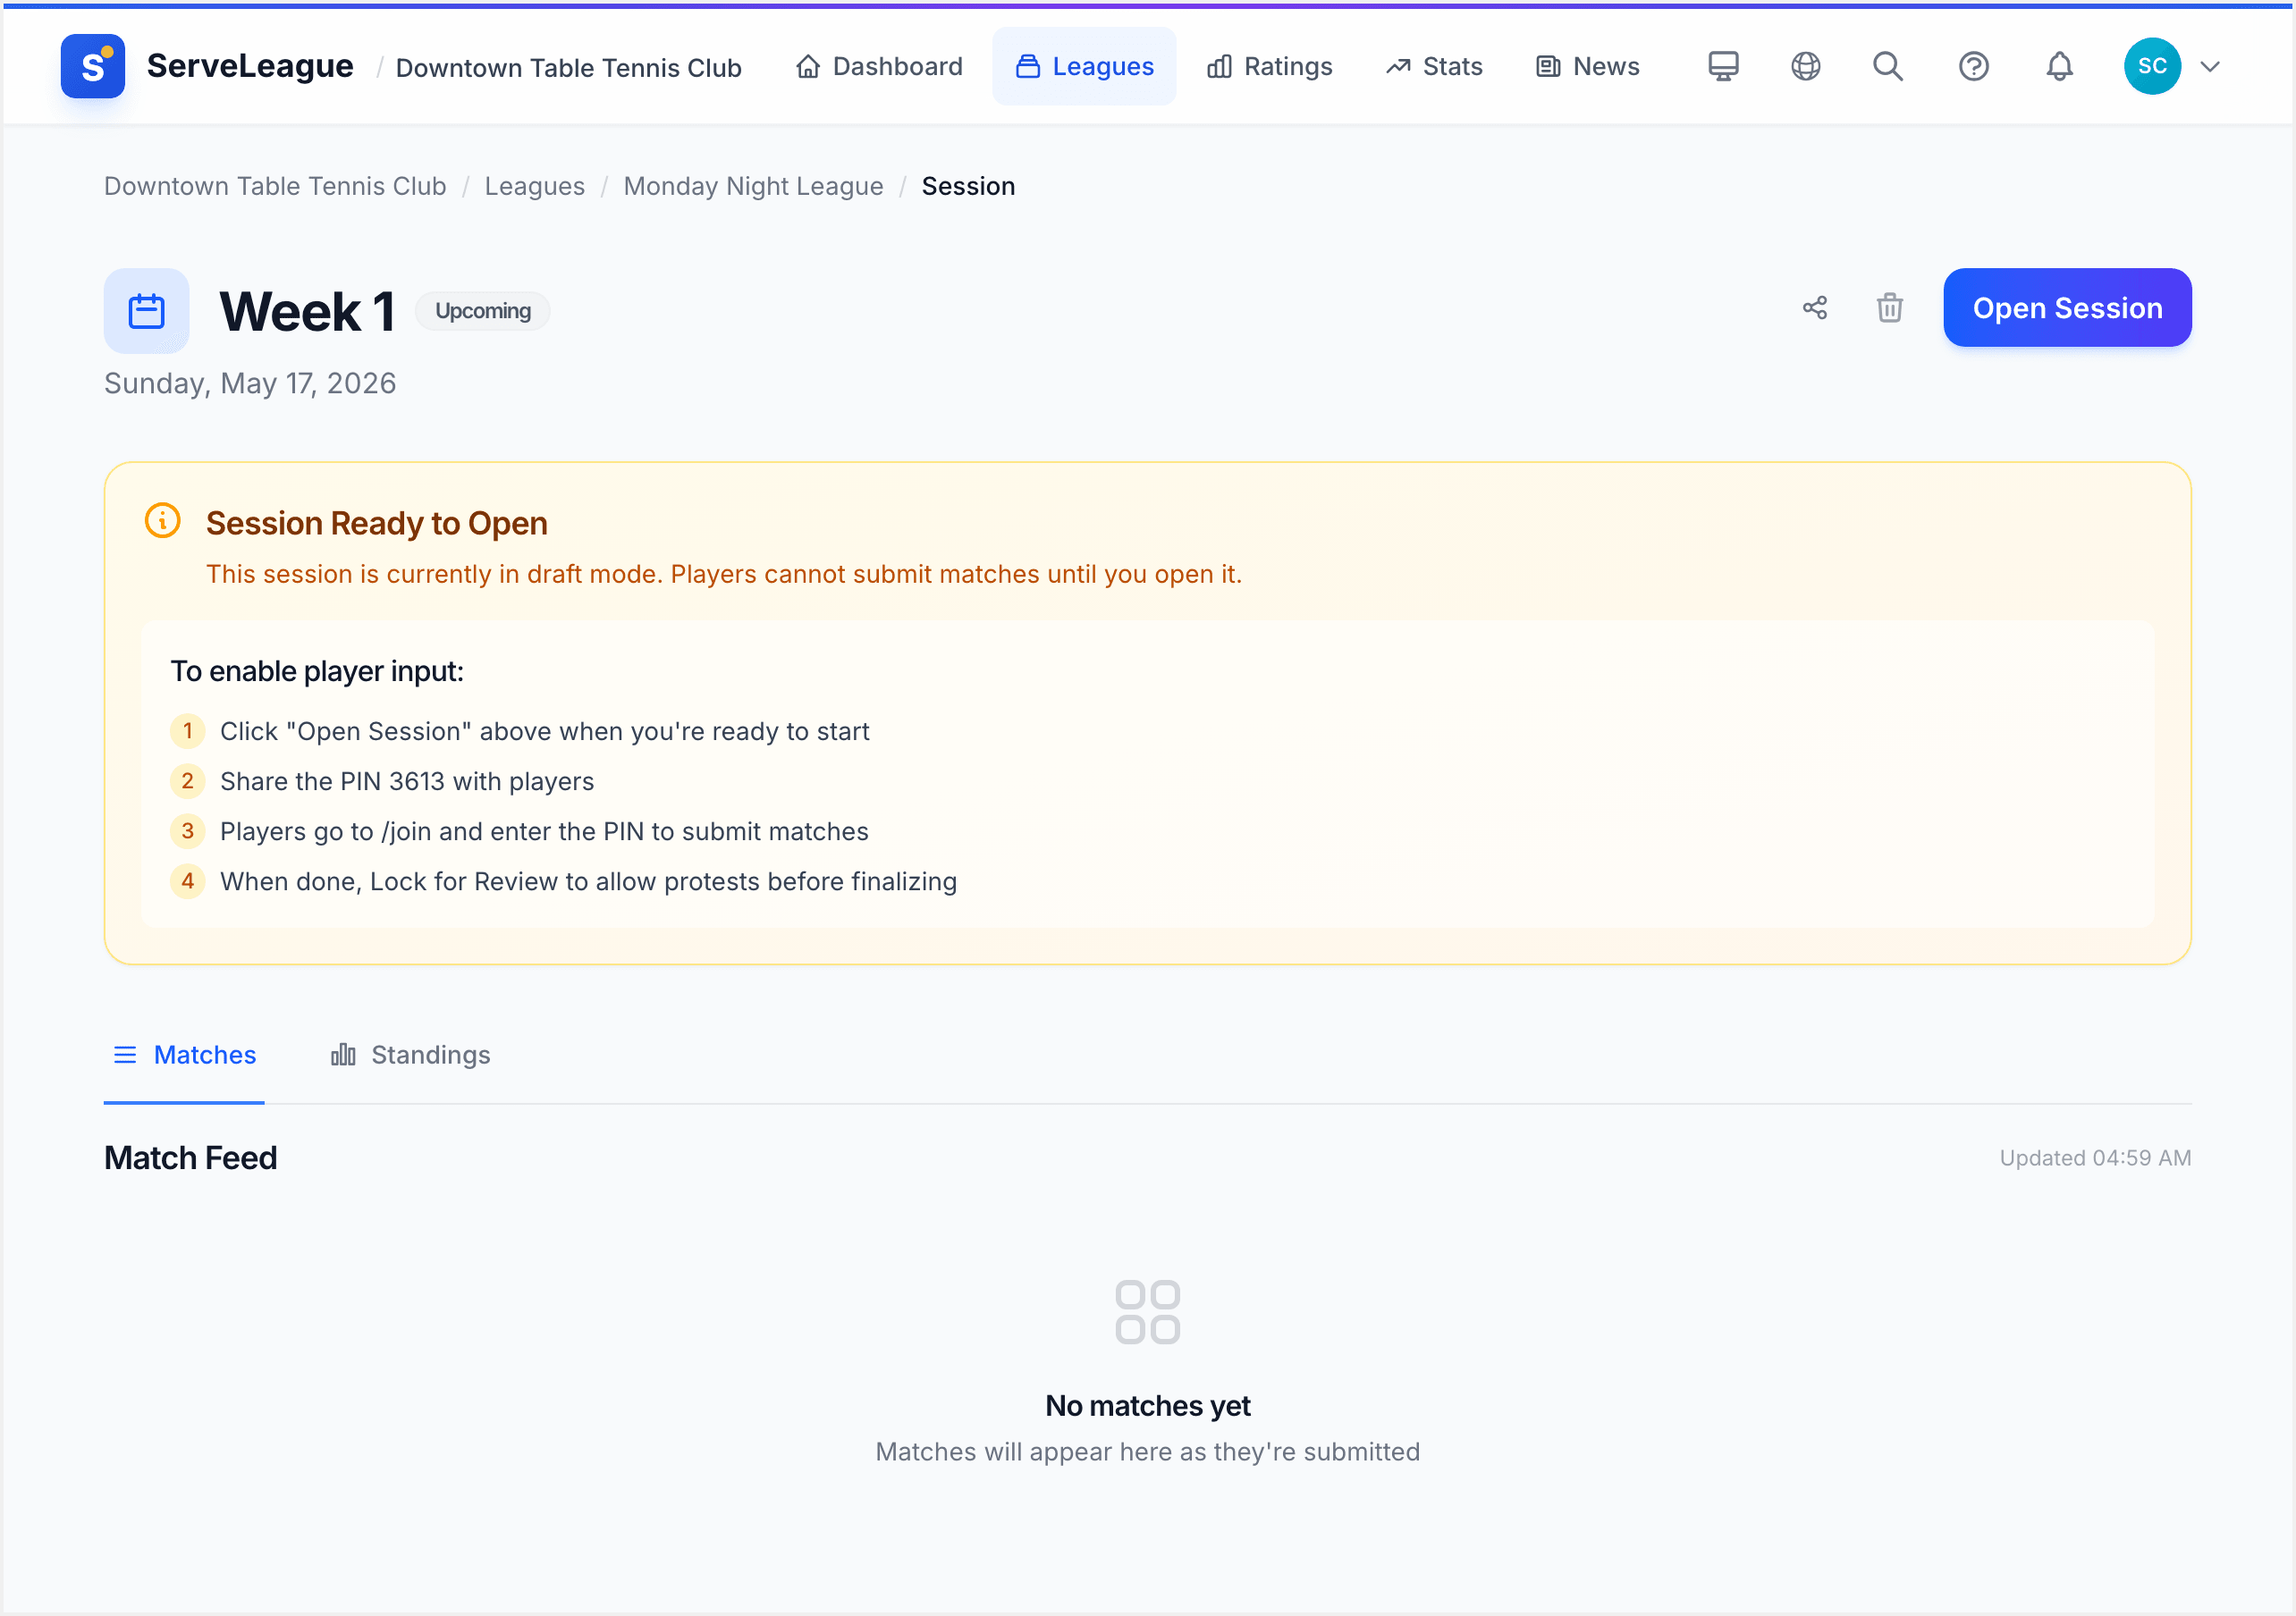Image resolution: width=2296 pixels, height=1616 pixels.
Task: Click the help question mark icon
Action: 1973,66
